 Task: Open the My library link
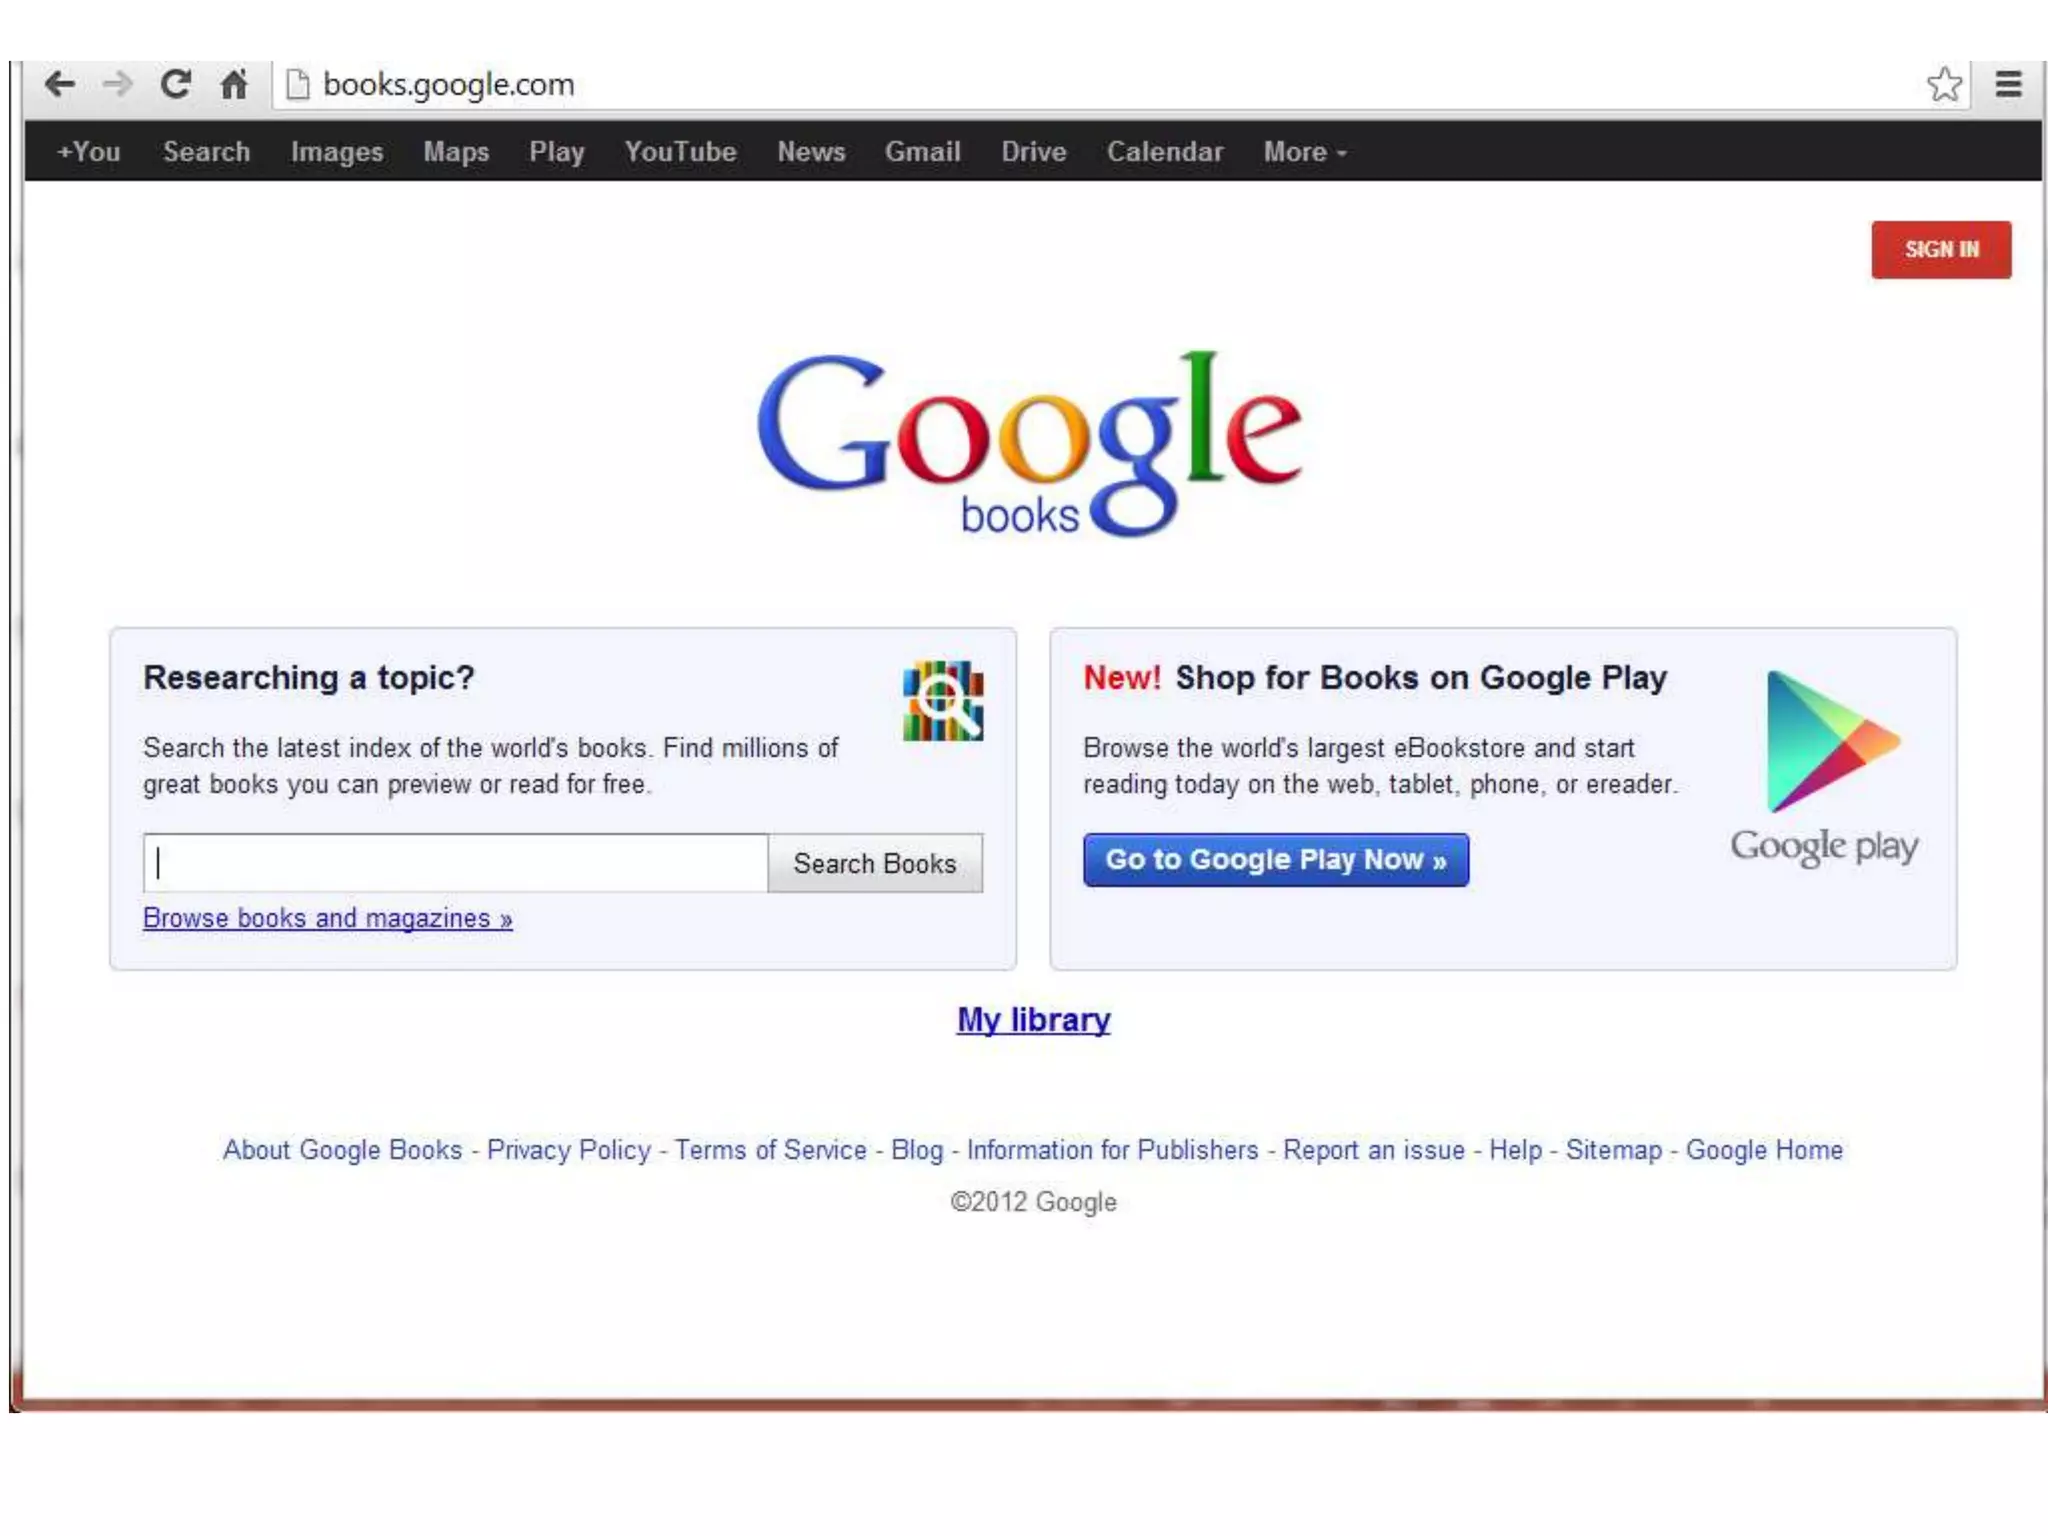(1033, 1019)
